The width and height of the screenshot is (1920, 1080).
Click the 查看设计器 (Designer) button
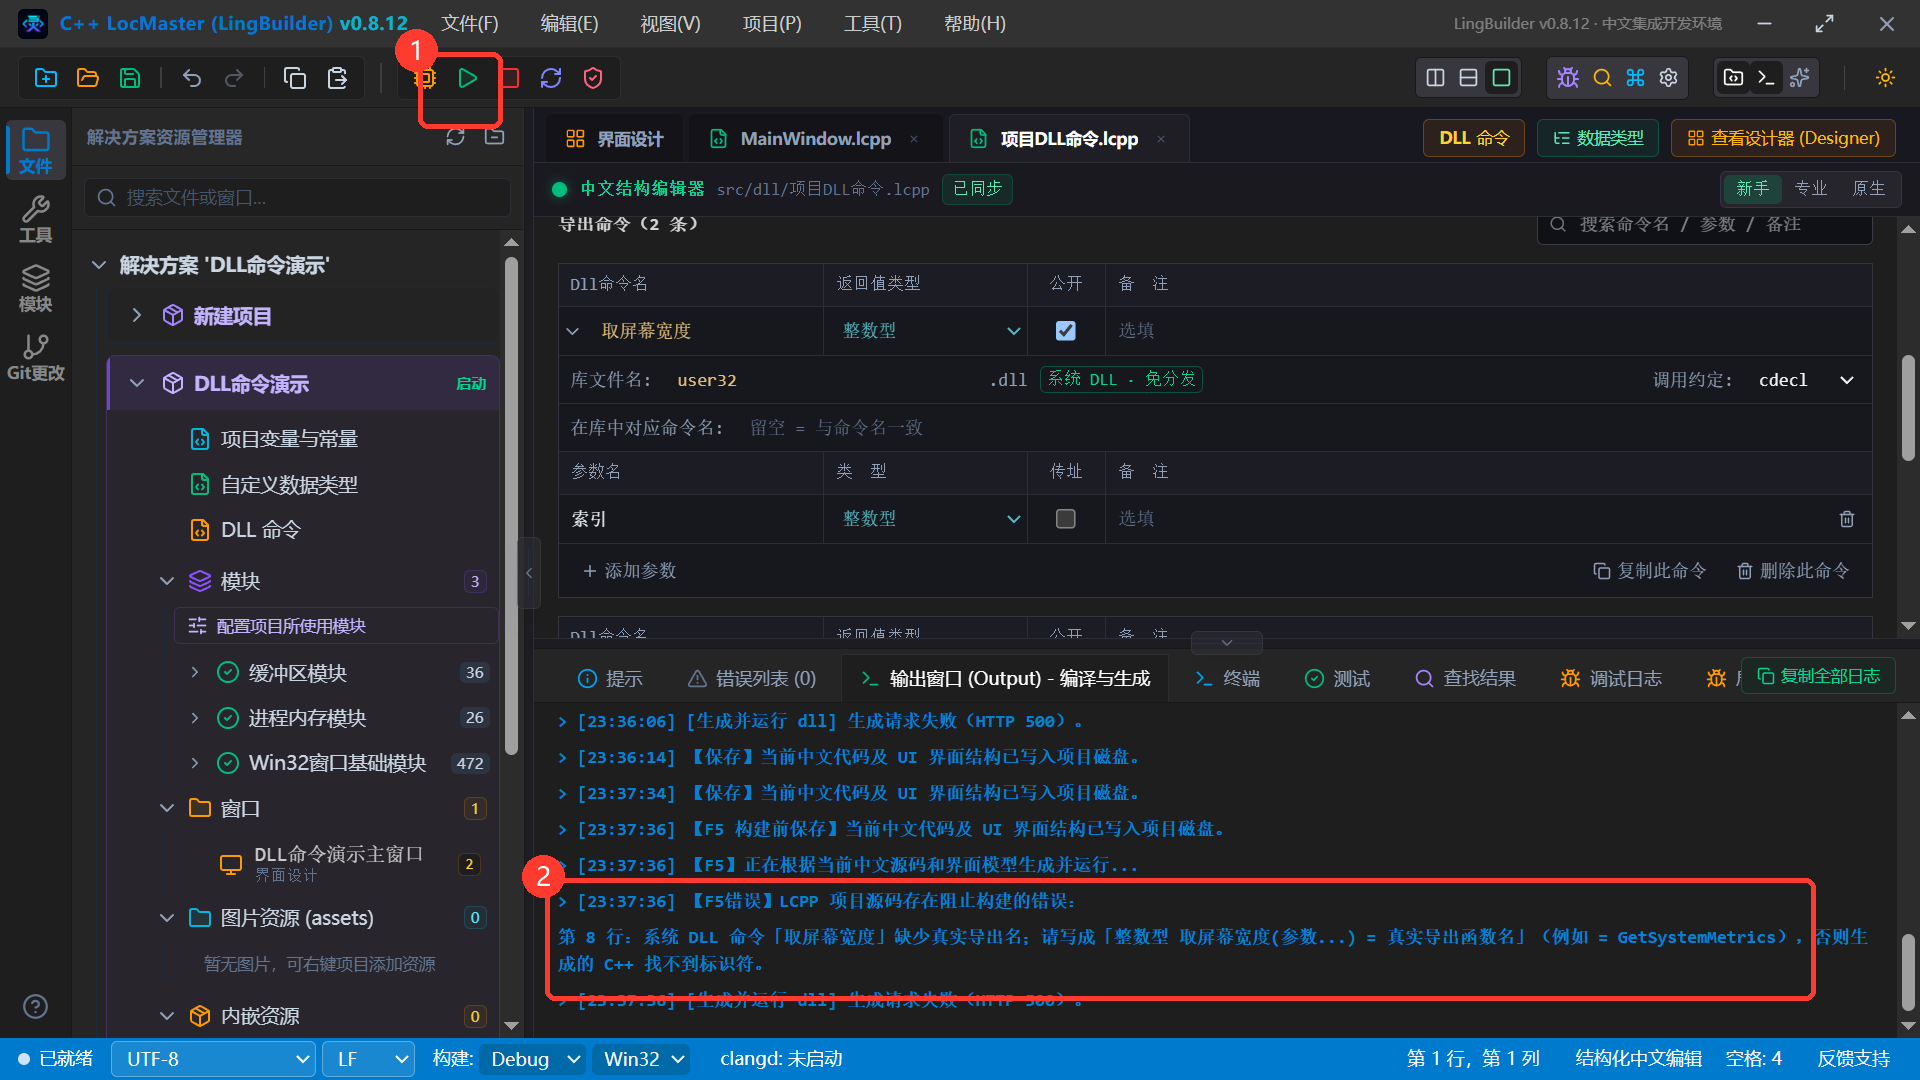1783,139
